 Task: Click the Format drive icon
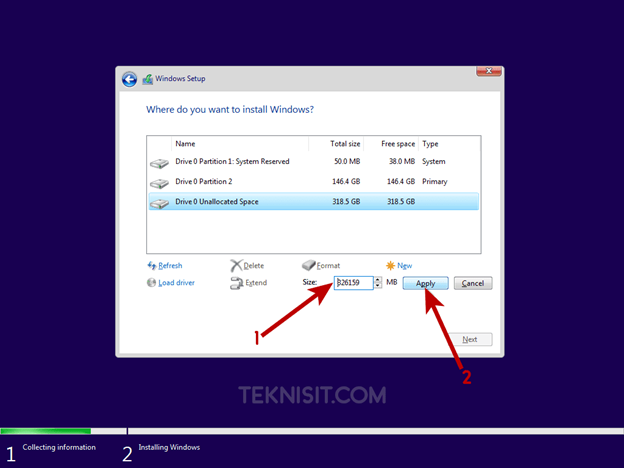308,265
